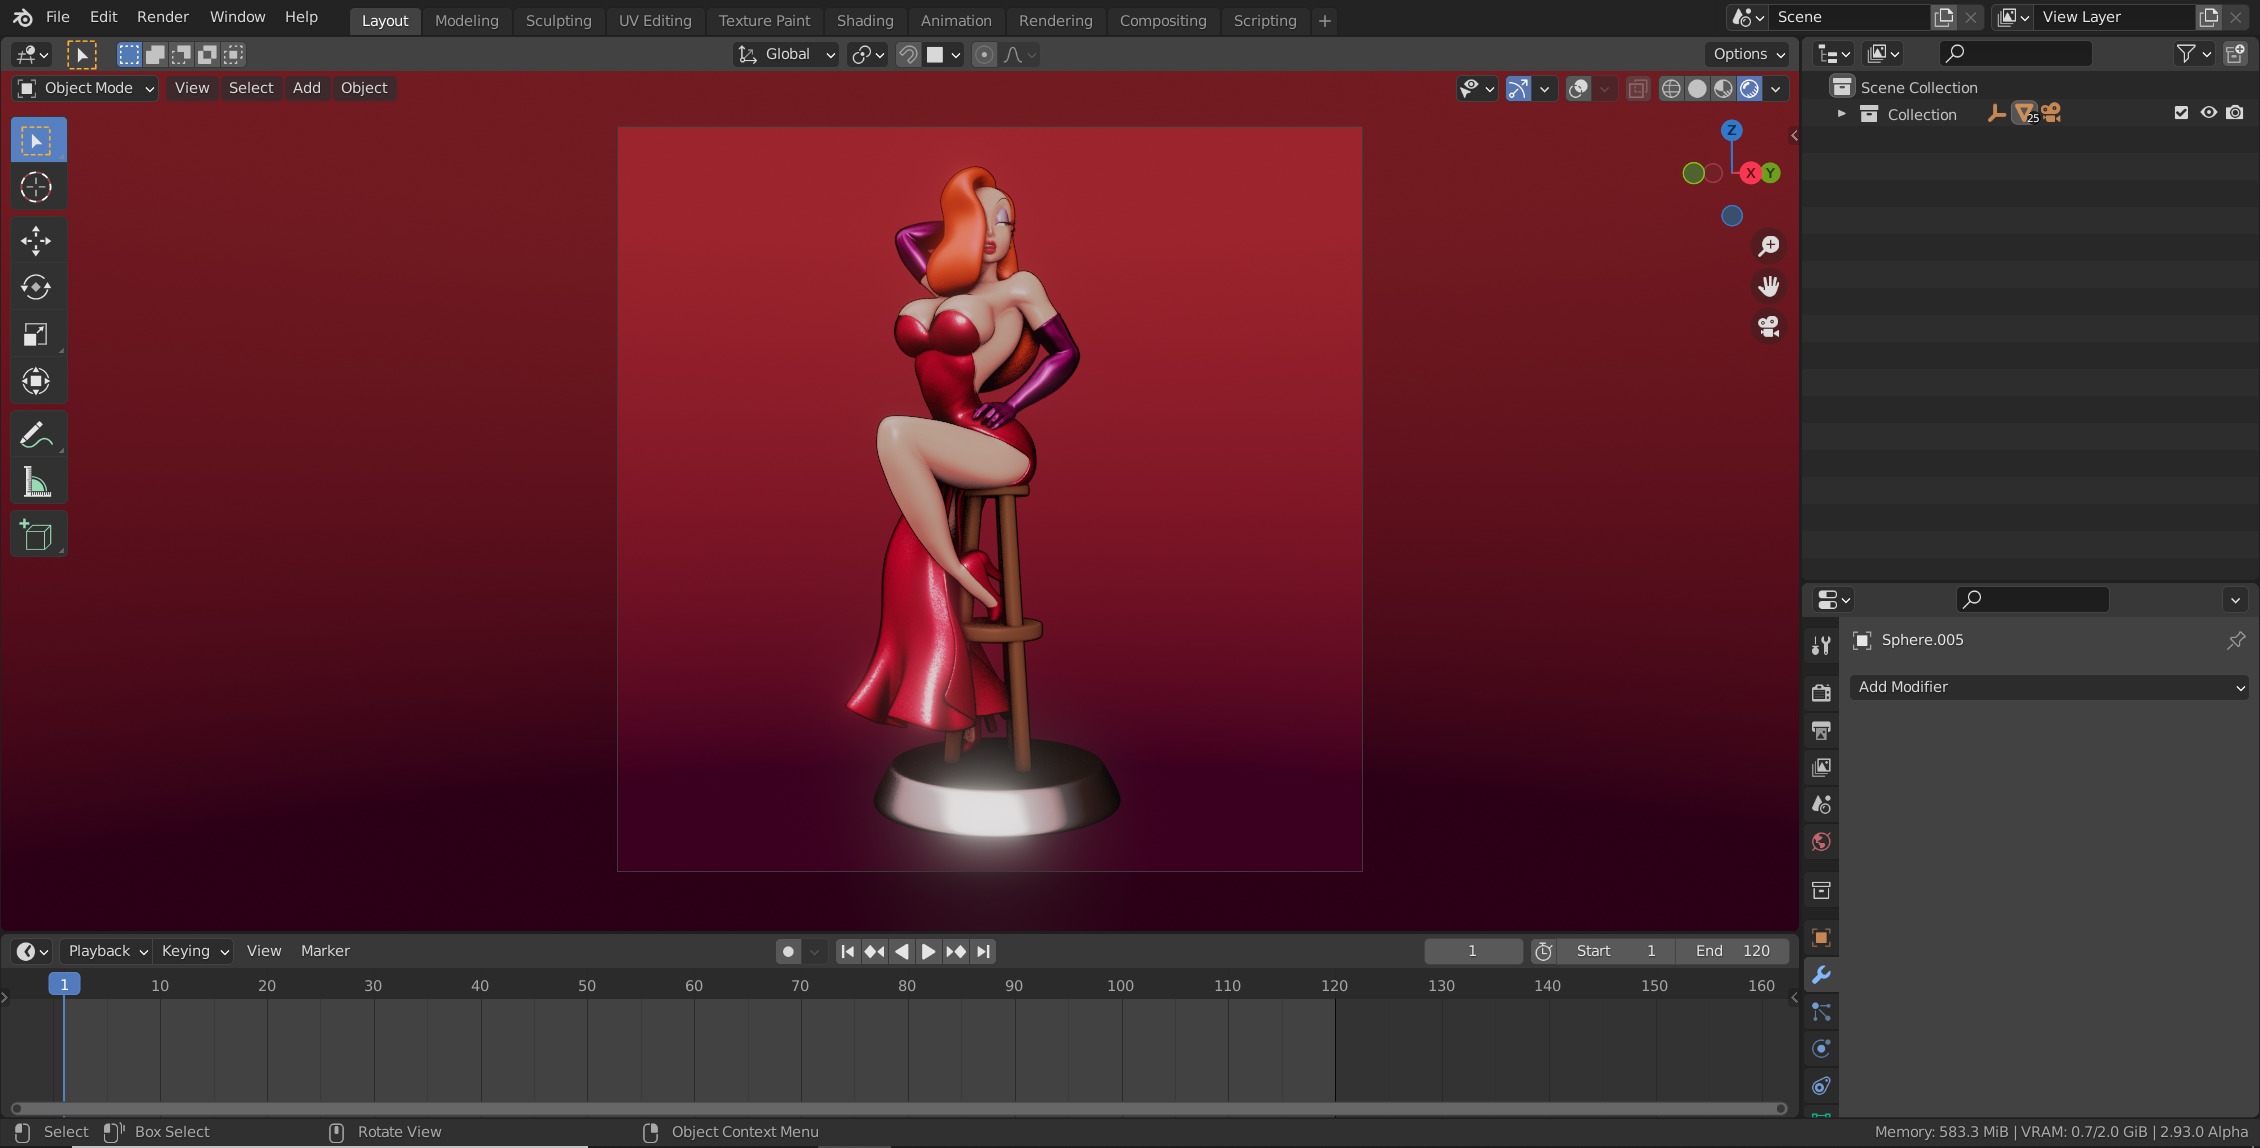
Task: Open the Object properties tab
Action: click(x=1821, y=937)
